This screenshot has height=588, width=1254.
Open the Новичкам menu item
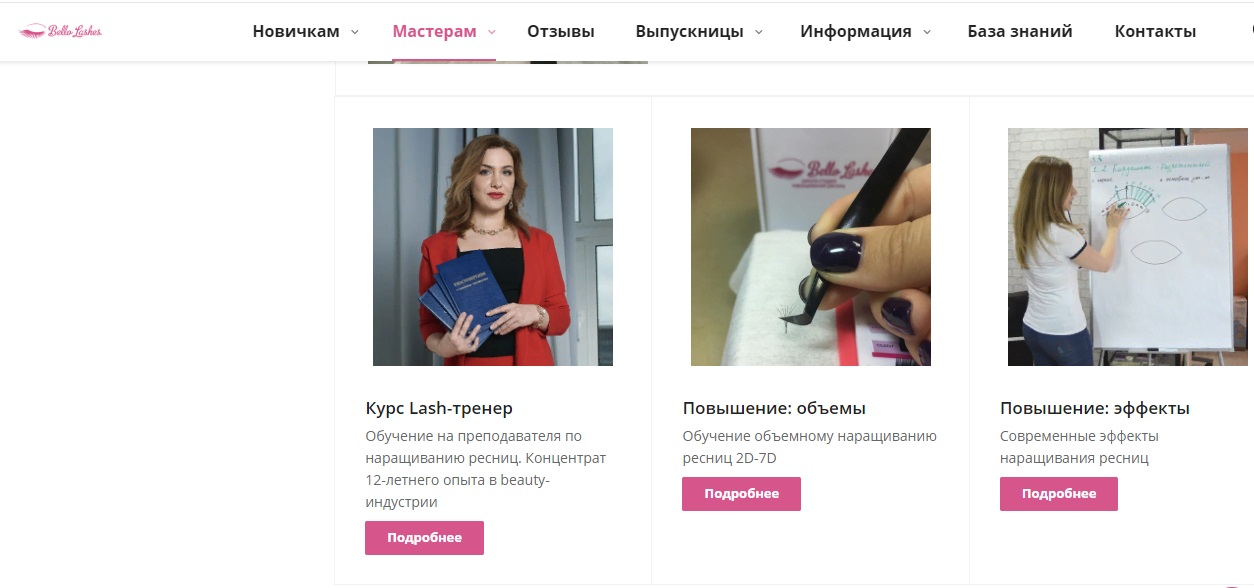click(x=296, y=31)
